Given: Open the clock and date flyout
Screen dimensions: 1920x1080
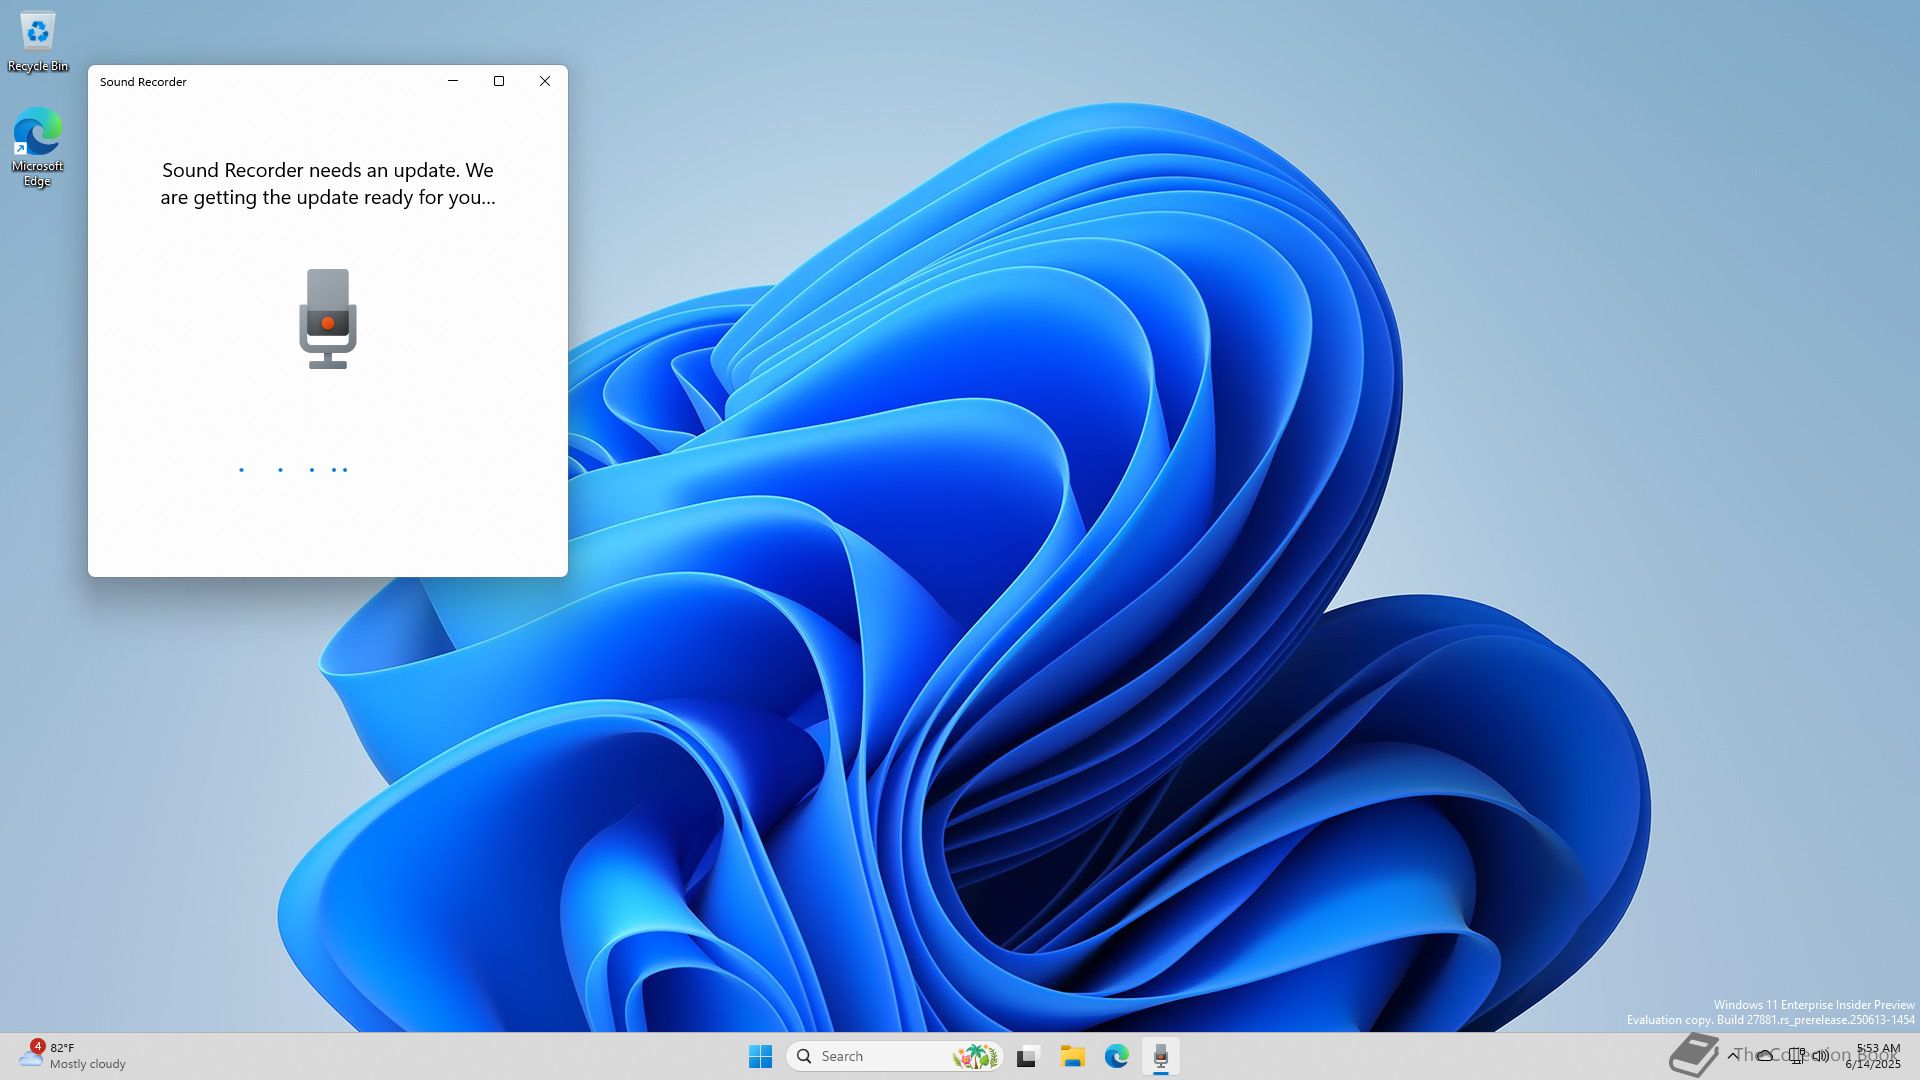Looking at the screenshot, I should coord(1875,1055).
